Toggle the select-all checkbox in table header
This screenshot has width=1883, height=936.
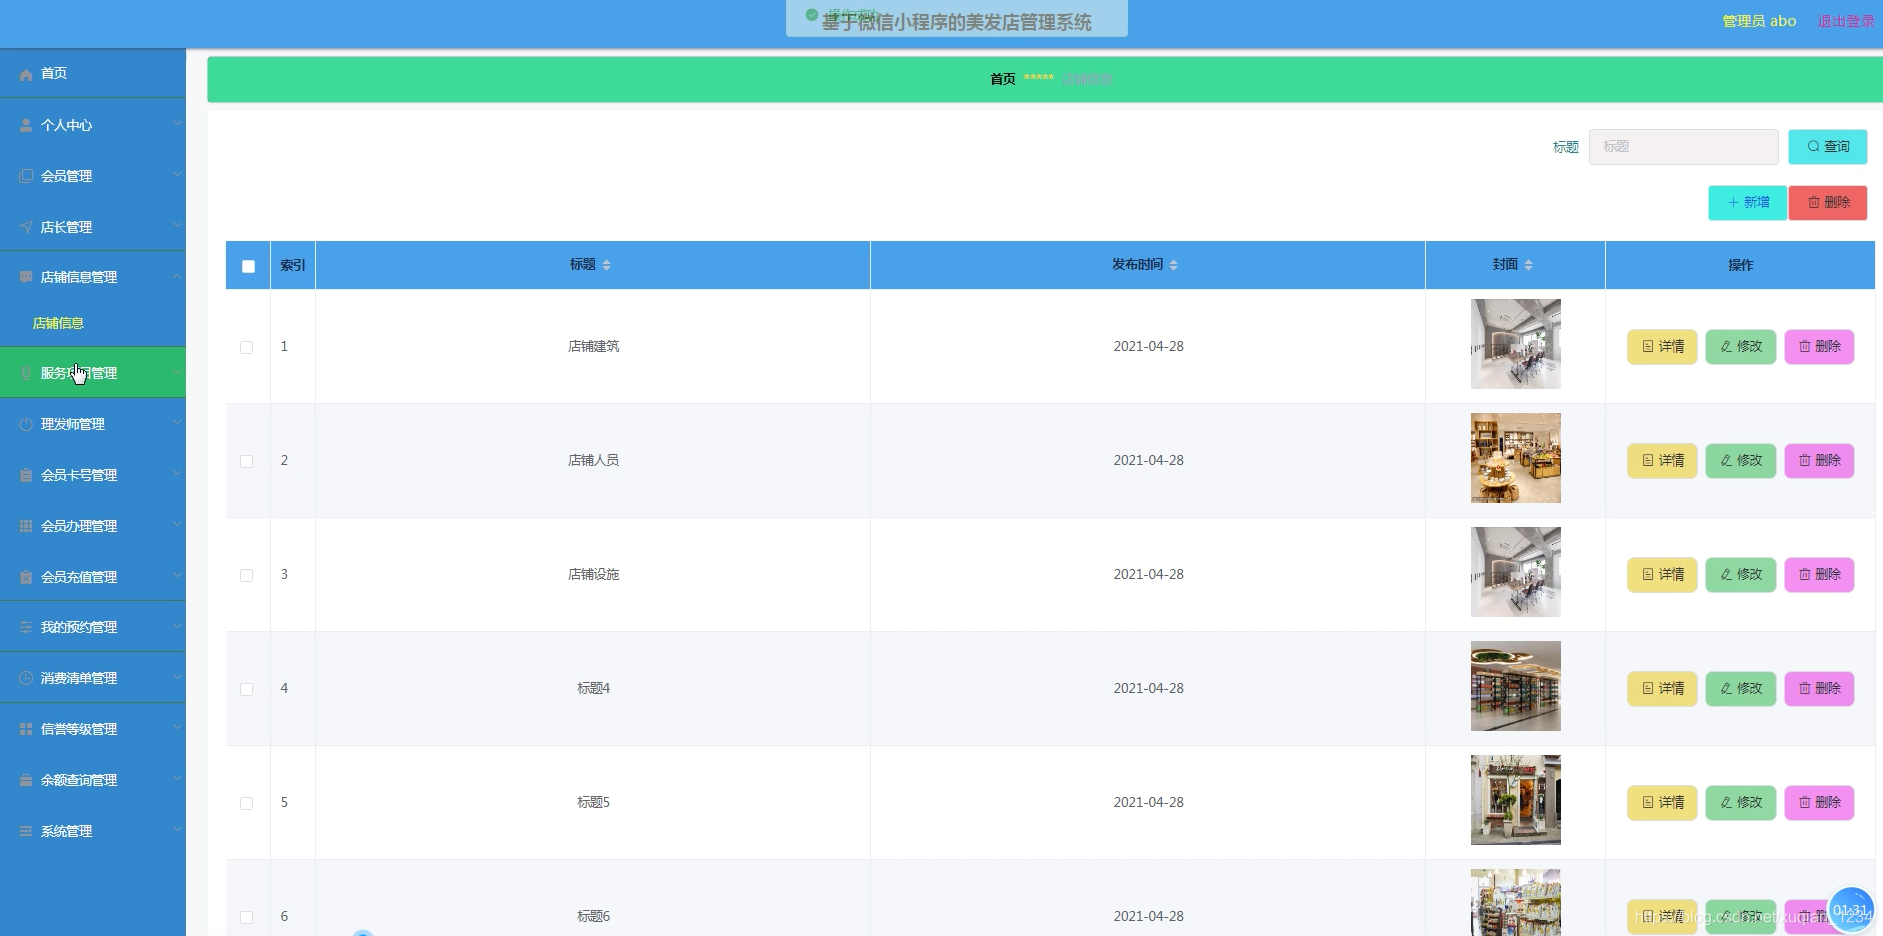tap(248, 266)
